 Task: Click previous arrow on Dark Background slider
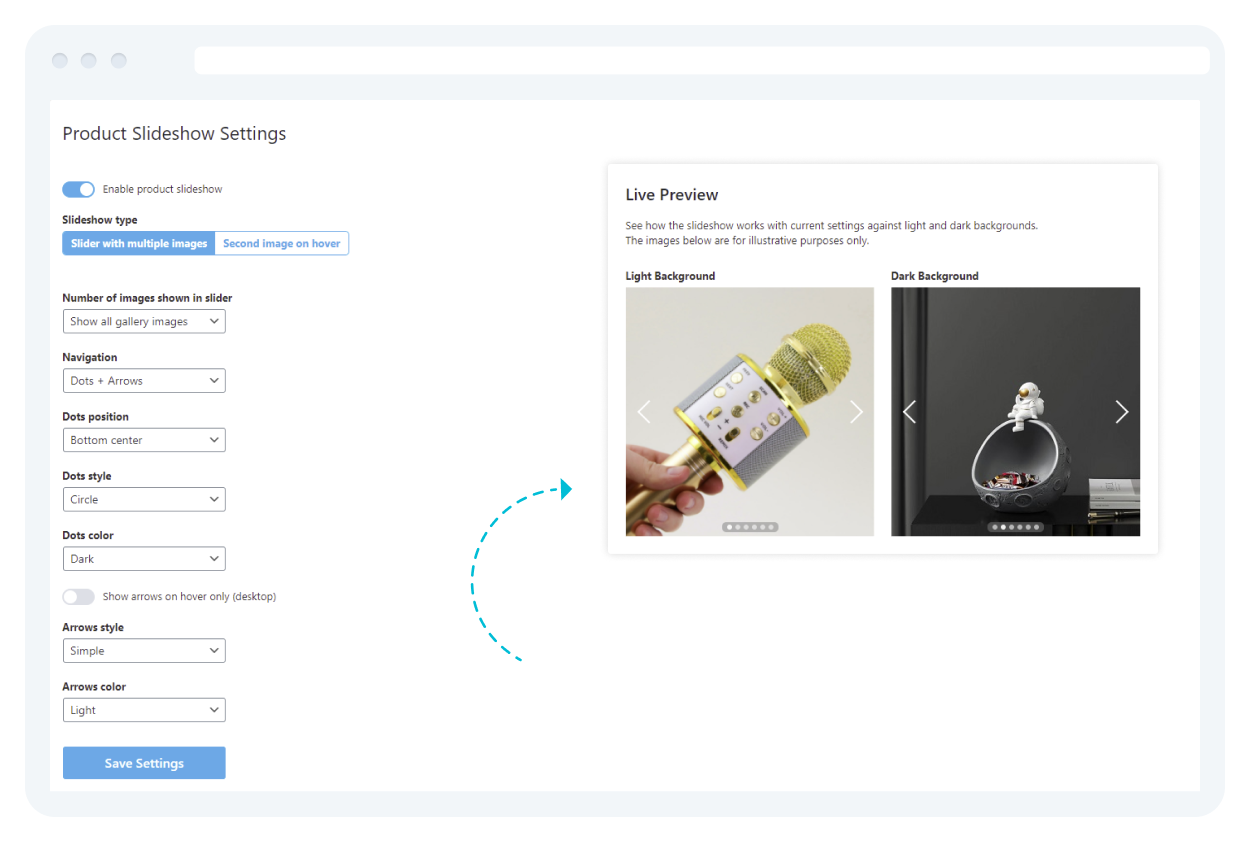[x=909, y=412]
